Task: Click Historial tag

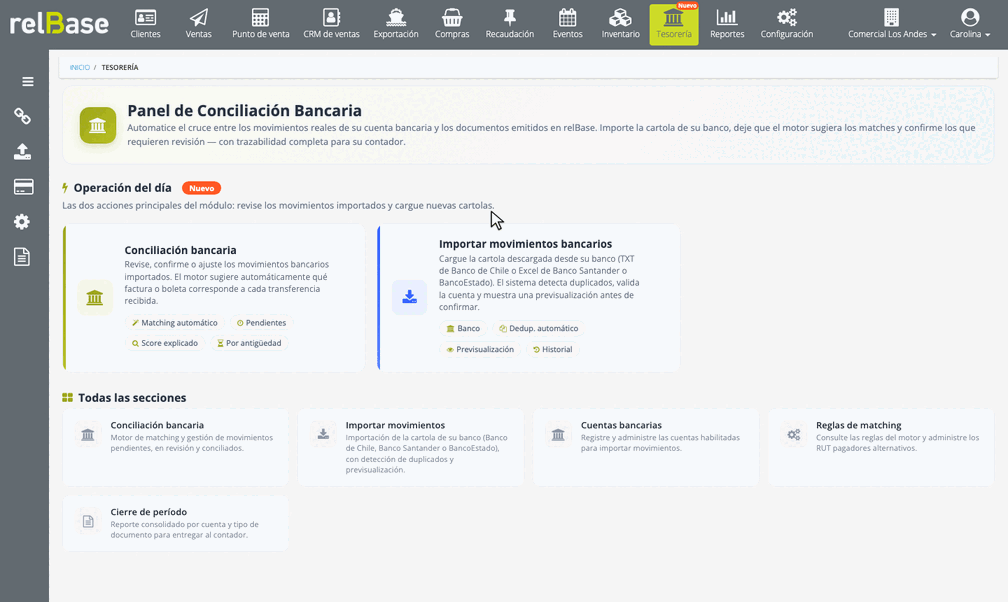Action: pos(552,350)
